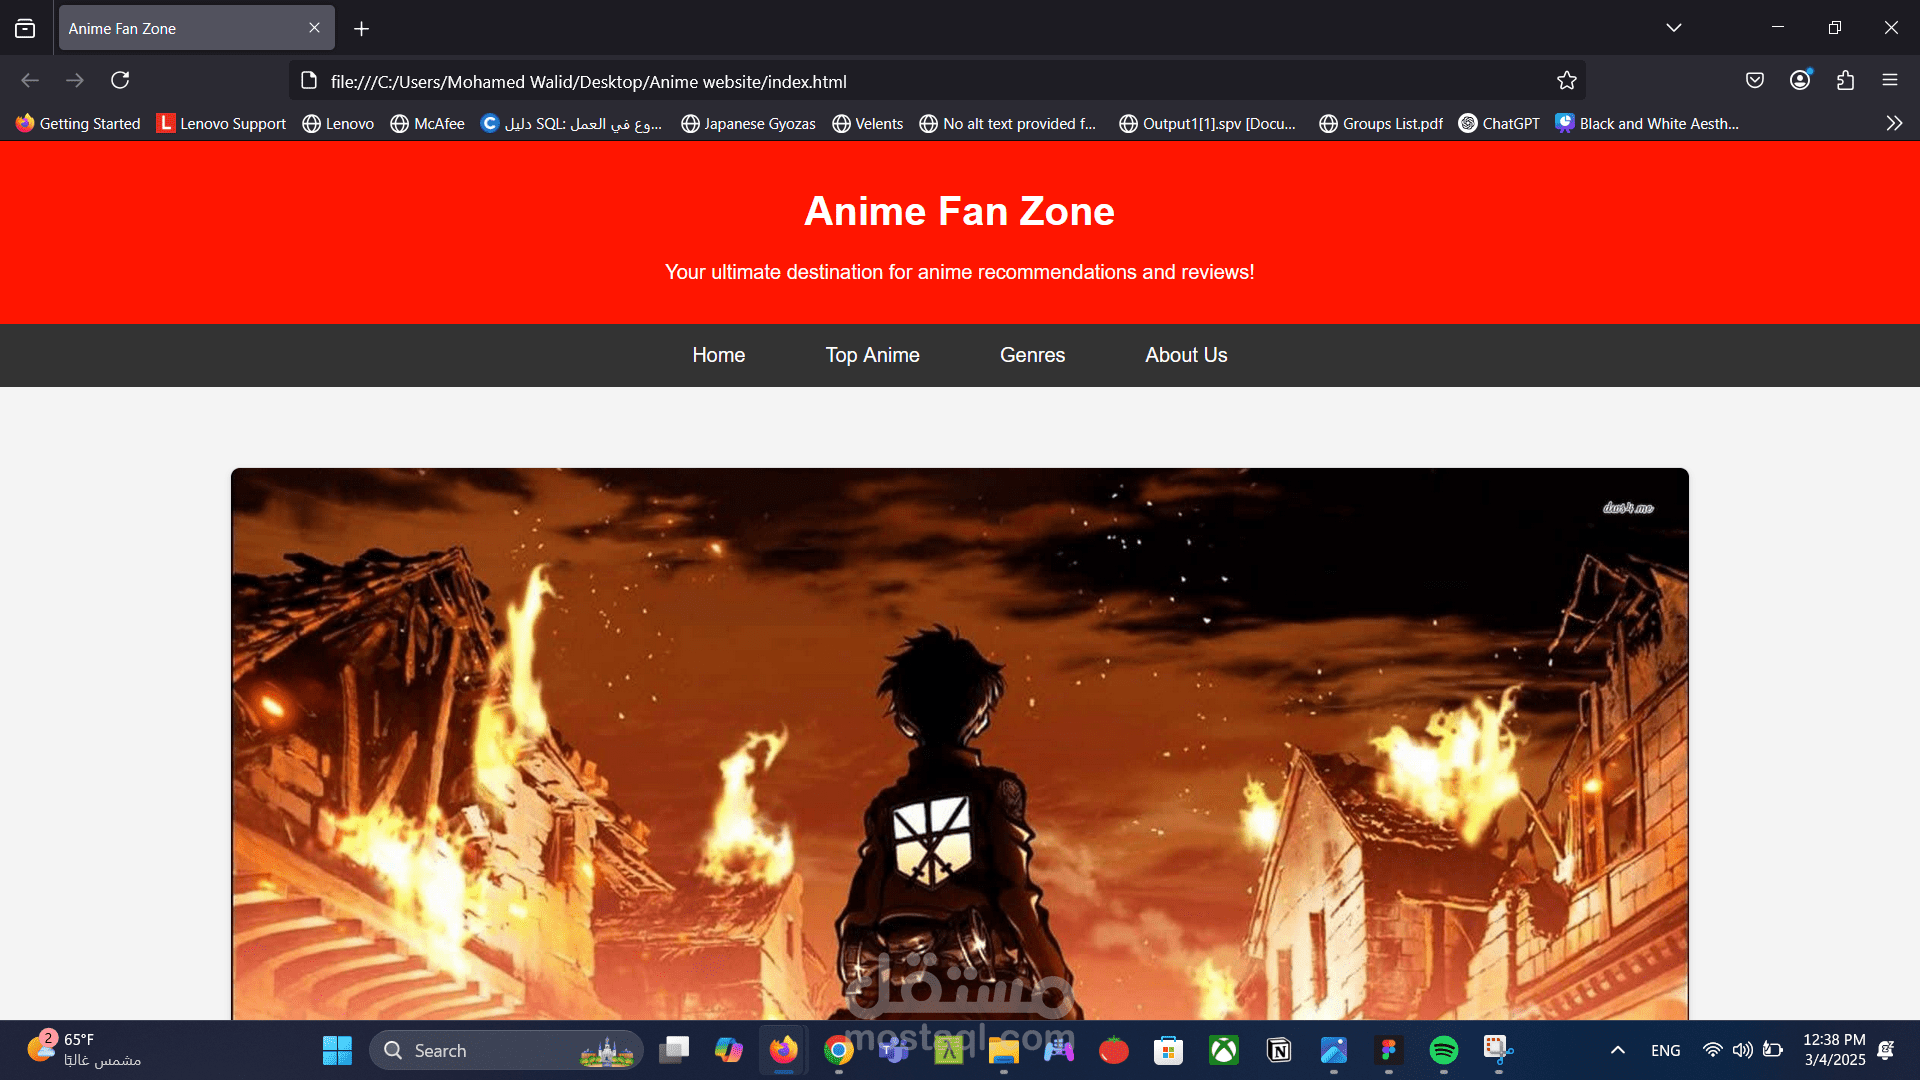Show more bookmarks with the double chevron
1920x1080 pixels.
pos(1894,123)
